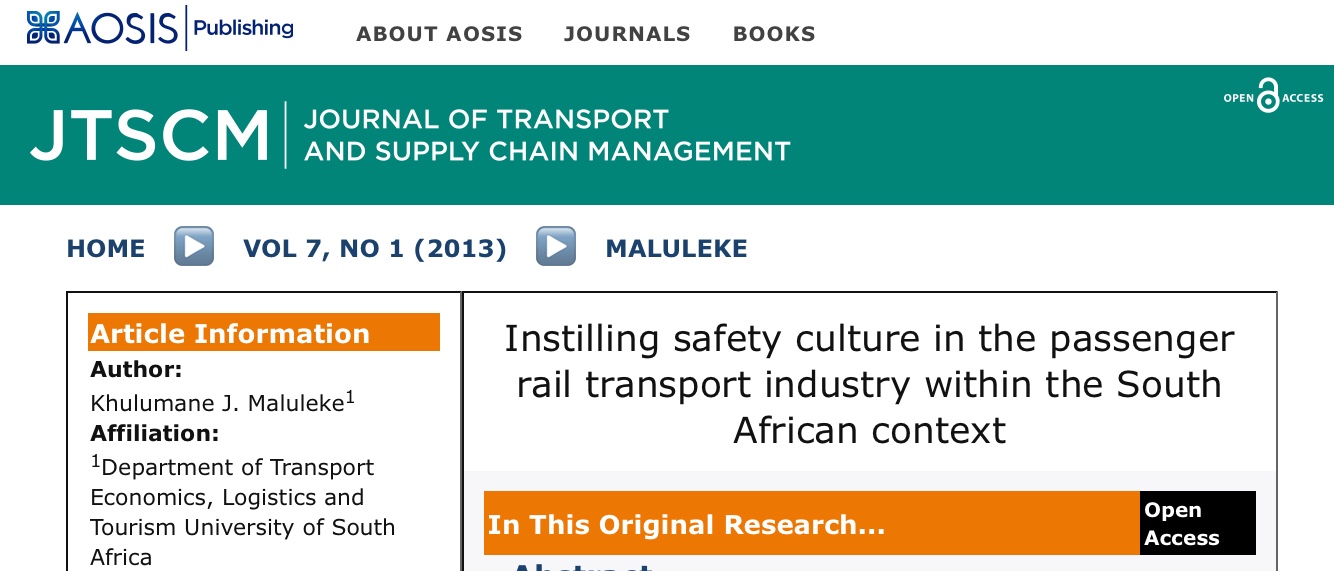Click the partially visible Abstract heading
Screen dimensions: 1334x571
[582, 566]
